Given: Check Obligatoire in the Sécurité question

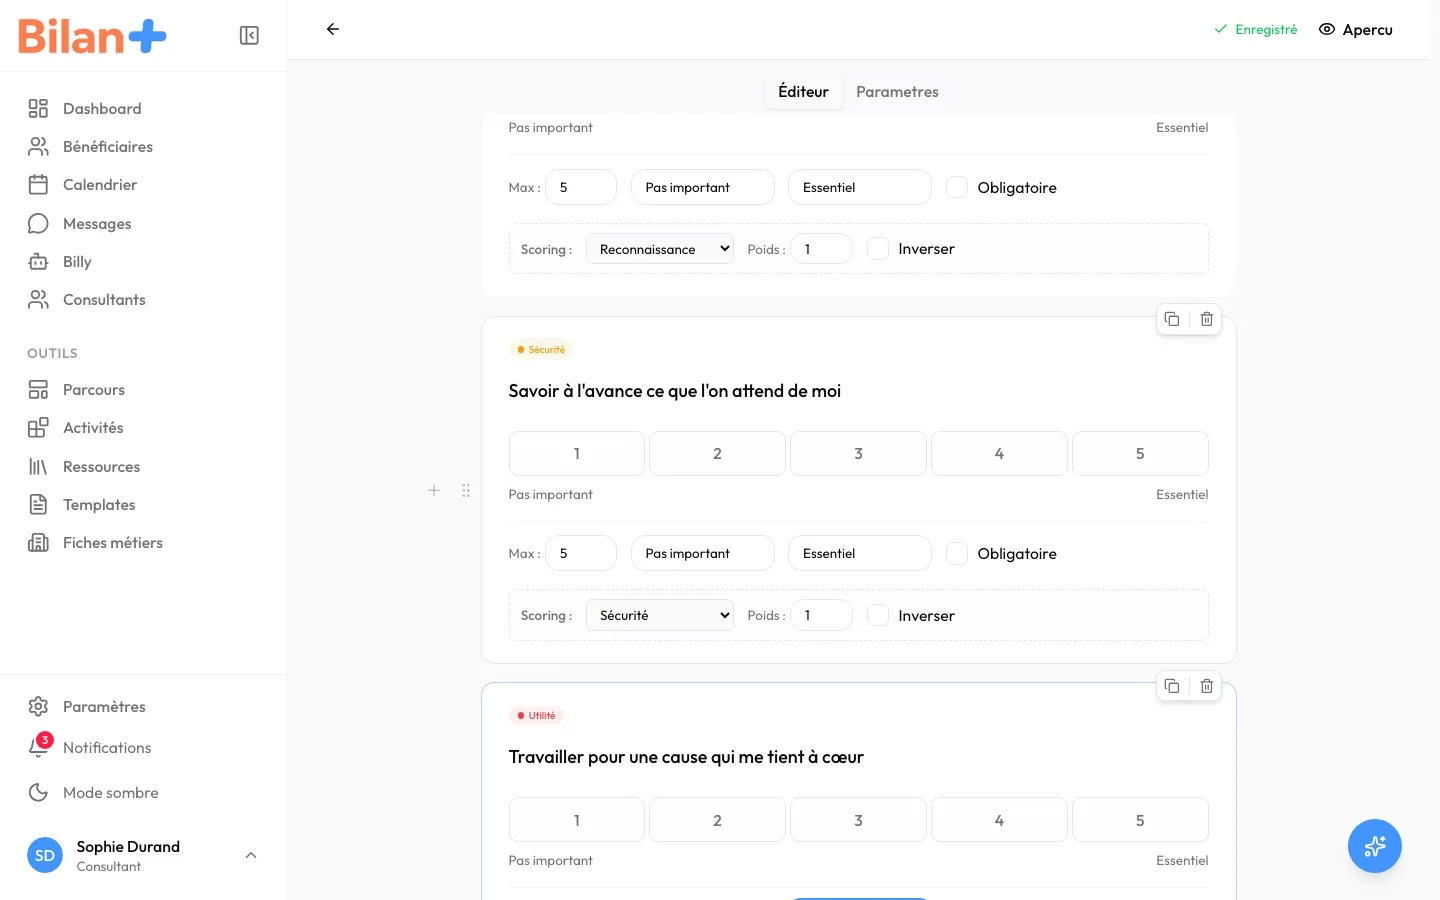Looking at the screenshot, I should coord(957,553).
